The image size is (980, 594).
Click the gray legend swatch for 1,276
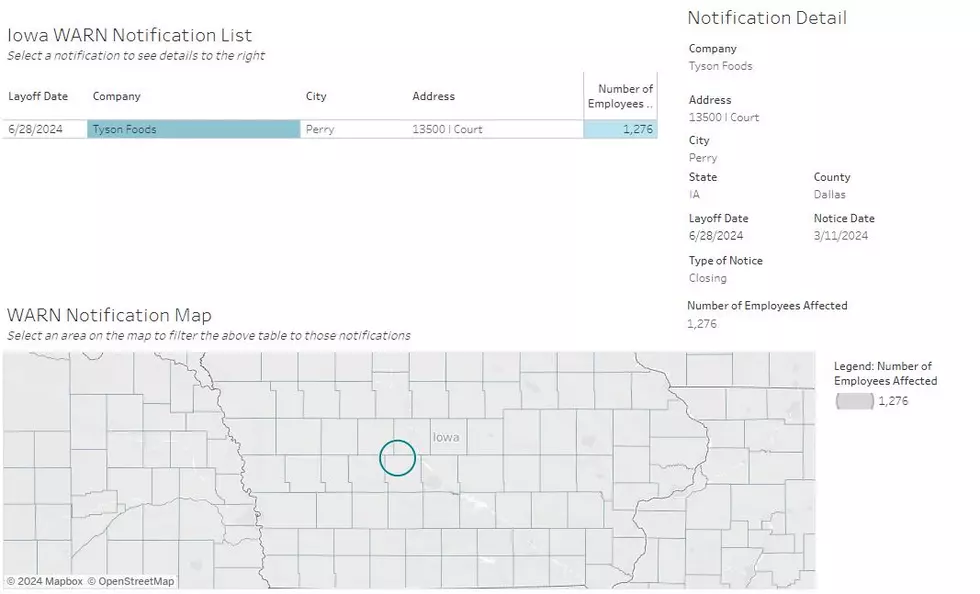point(854,401)
